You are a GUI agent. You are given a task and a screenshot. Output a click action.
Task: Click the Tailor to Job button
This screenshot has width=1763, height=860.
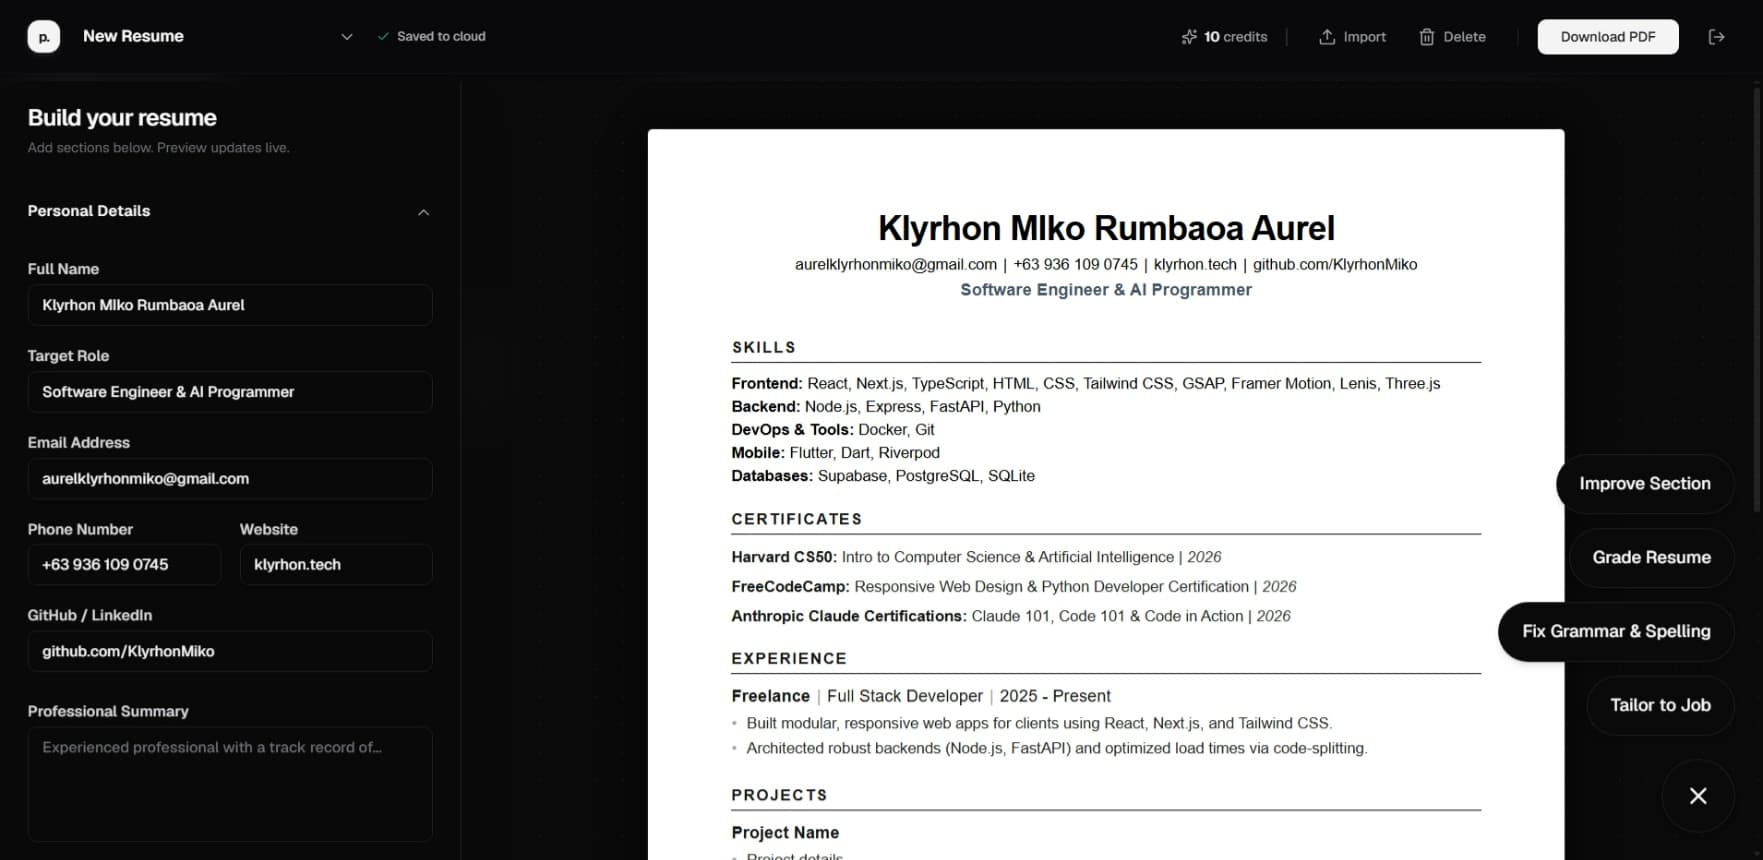pyautogui.click(x=1660, y=706)
